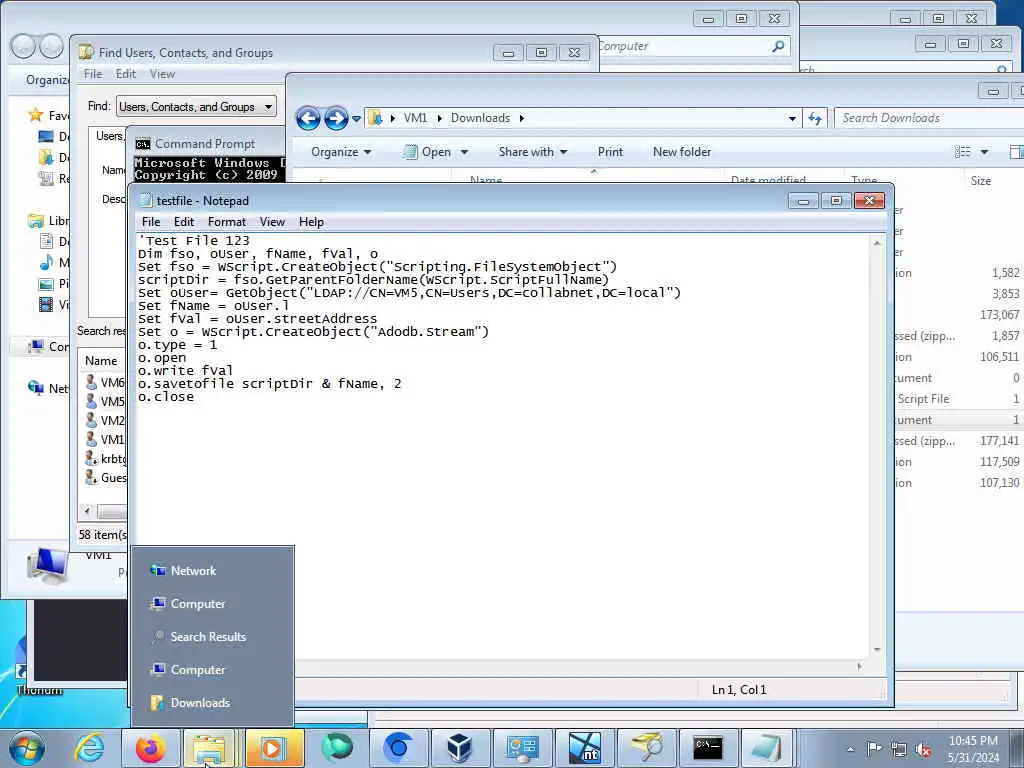This screenshot has width=1024, height=768.
Task: Click VM1 breadcrumb in address bar
Action: point(415,118)
